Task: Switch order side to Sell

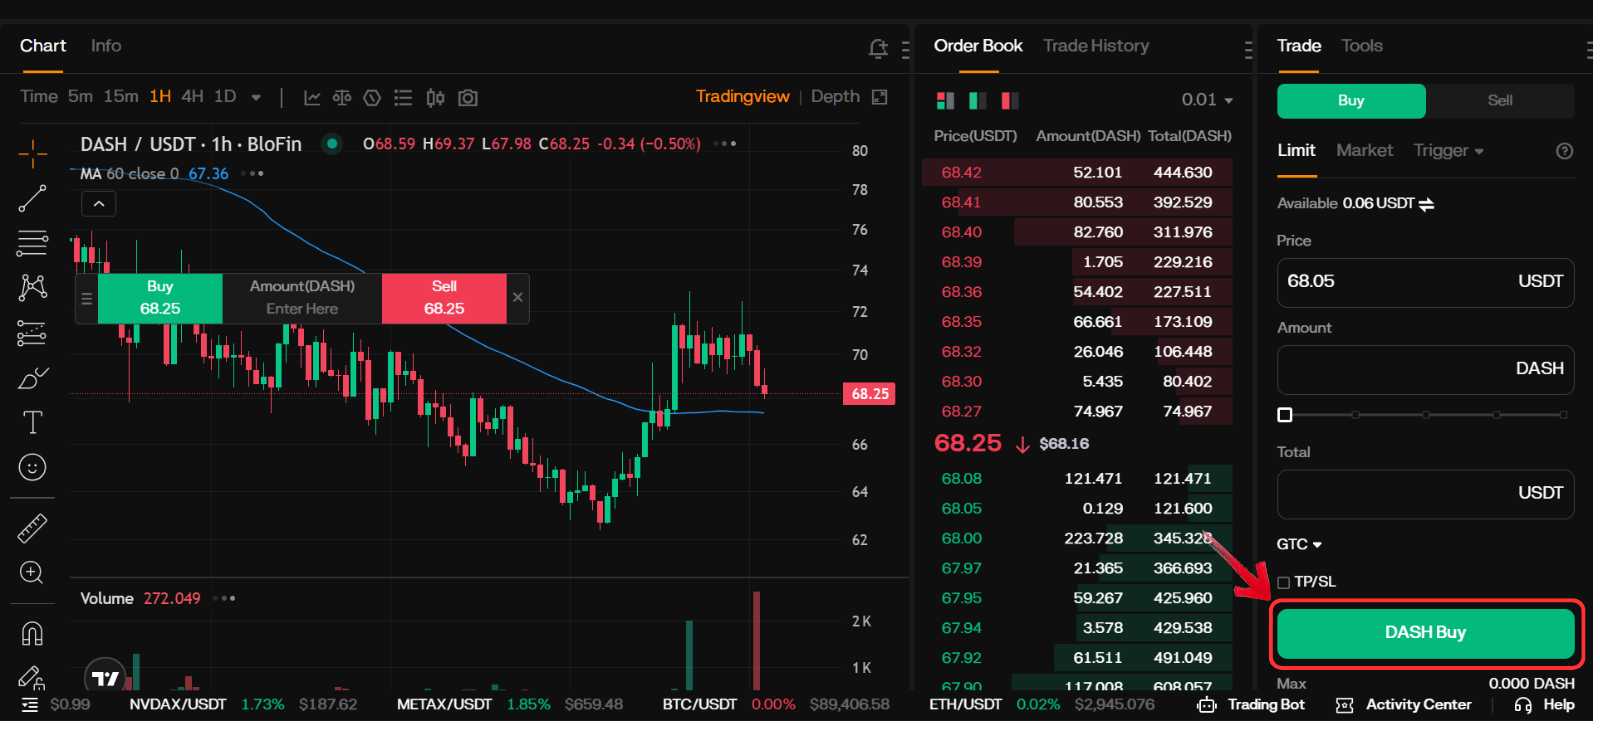Action: click(1499, 101)
